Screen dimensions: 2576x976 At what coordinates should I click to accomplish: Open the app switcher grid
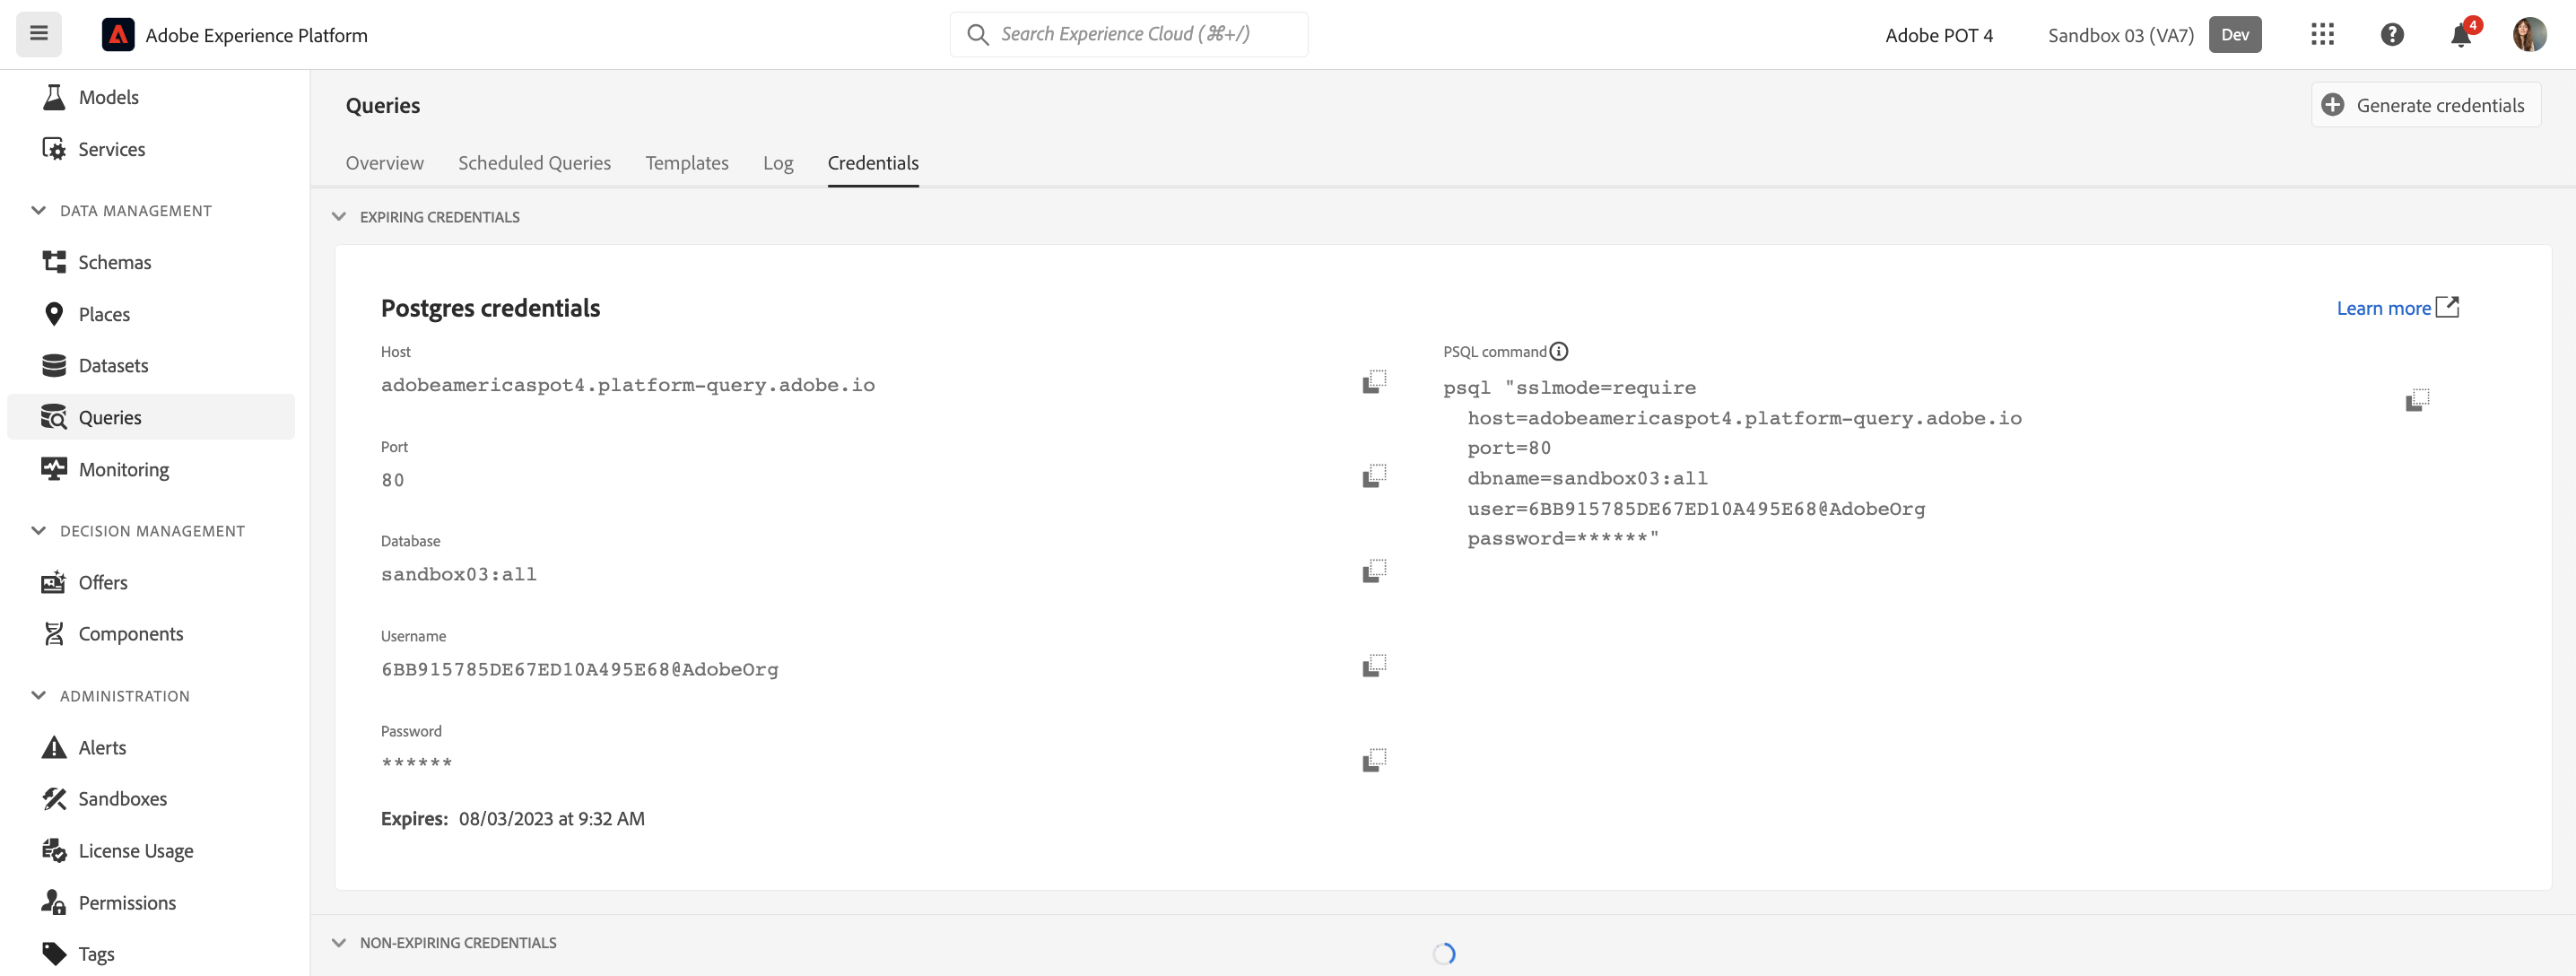2322,35
